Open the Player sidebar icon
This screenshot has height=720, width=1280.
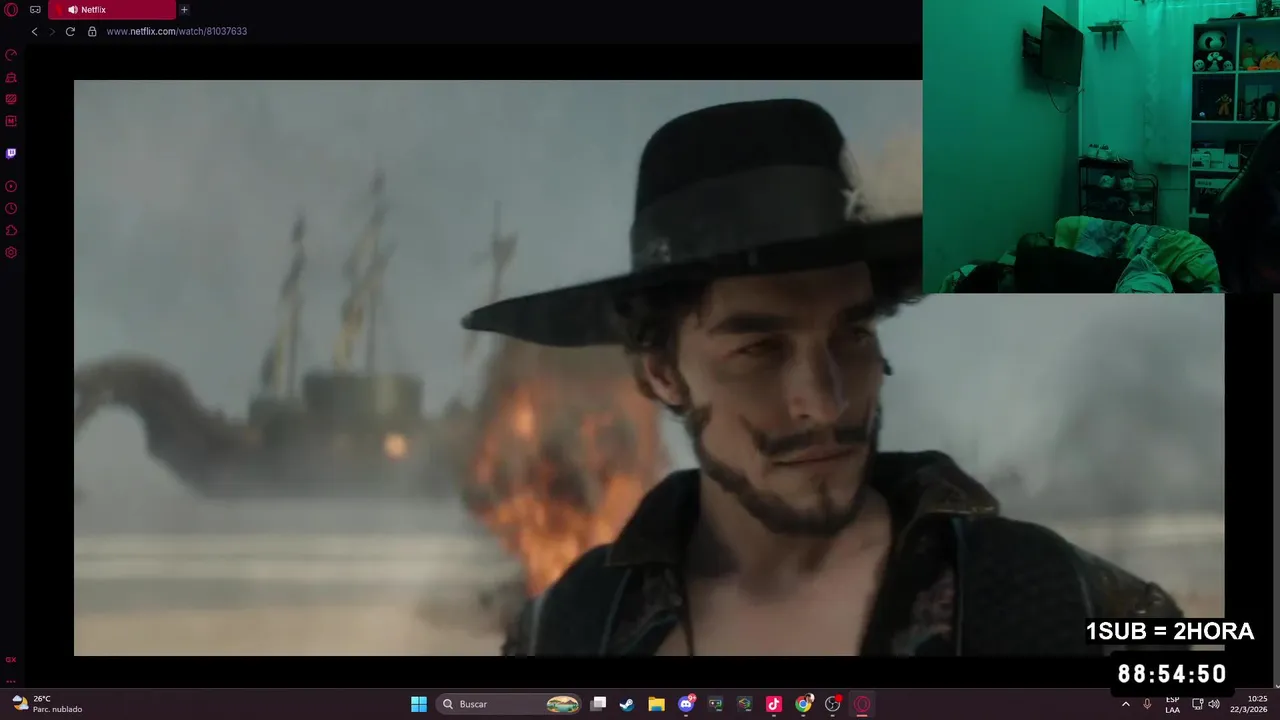tap(11, 186)
